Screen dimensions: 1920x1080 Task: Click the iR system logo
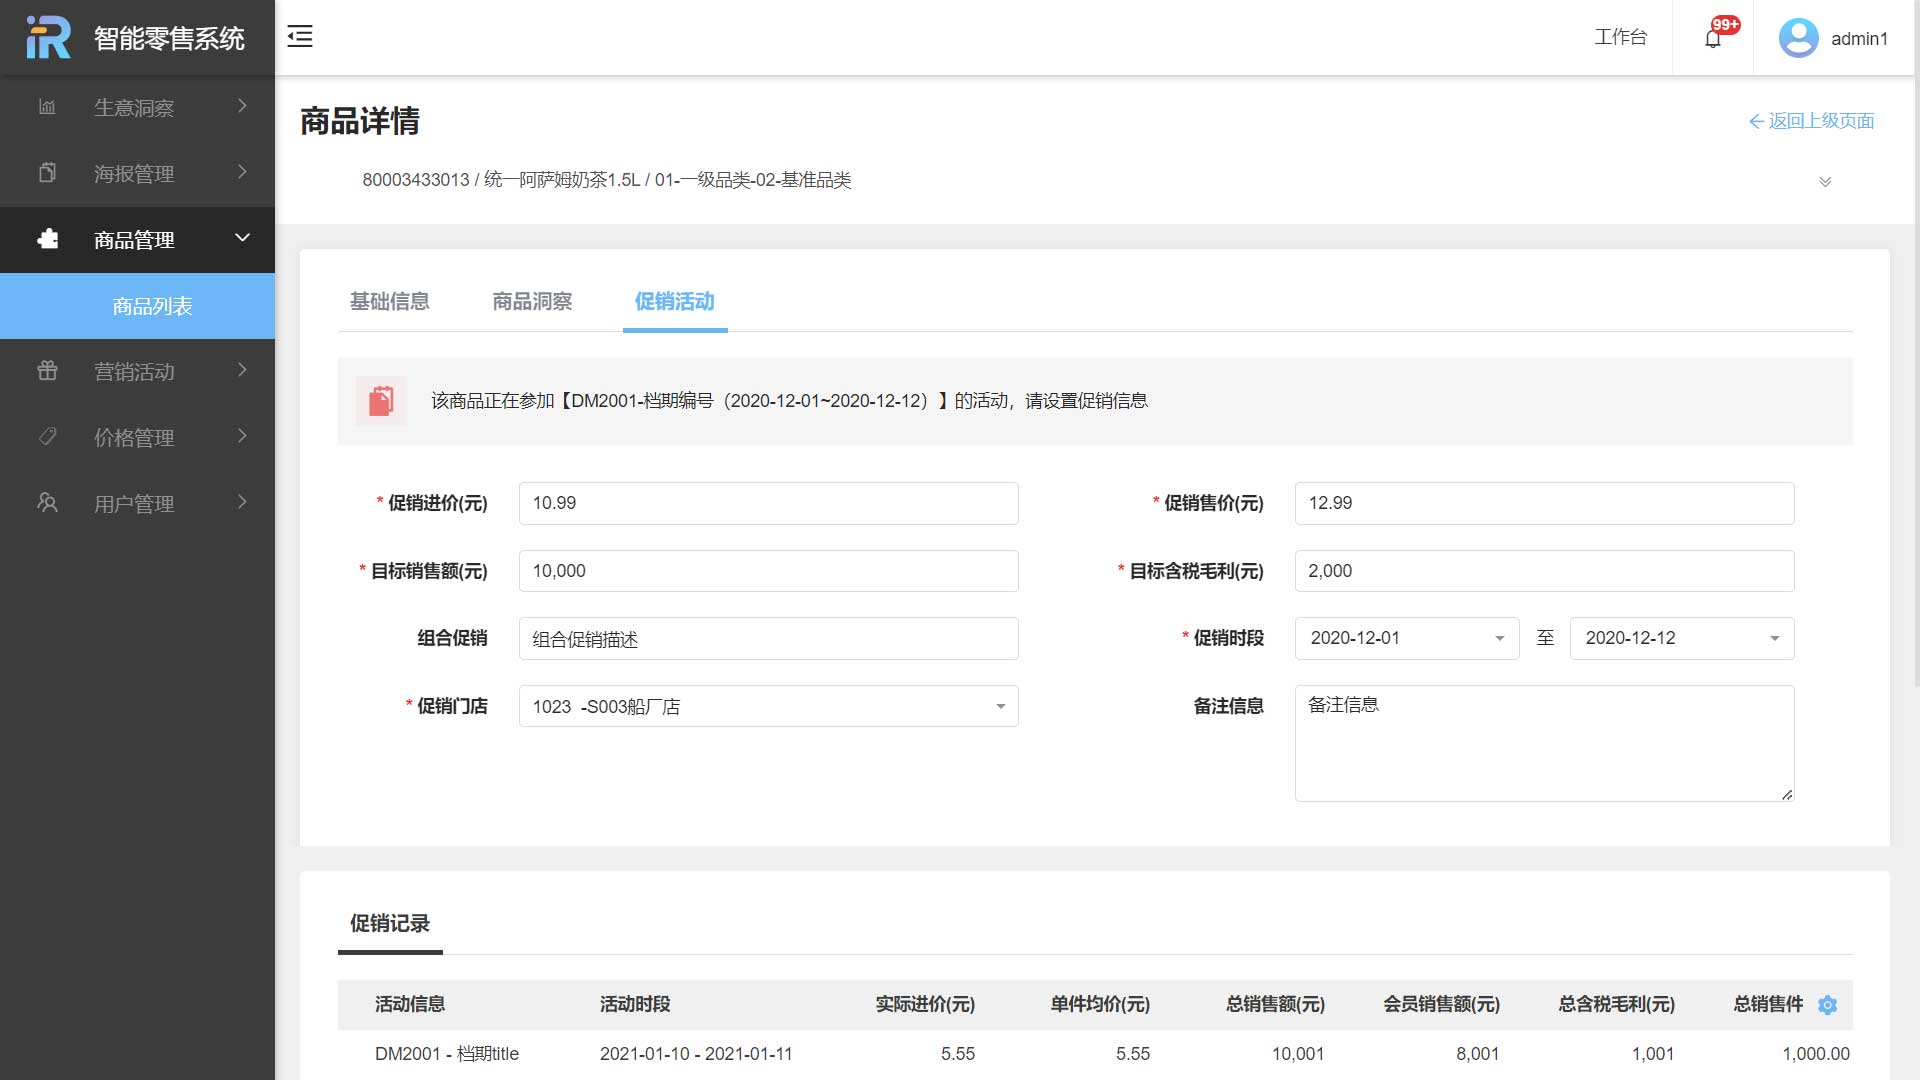[x=48, y=38]
